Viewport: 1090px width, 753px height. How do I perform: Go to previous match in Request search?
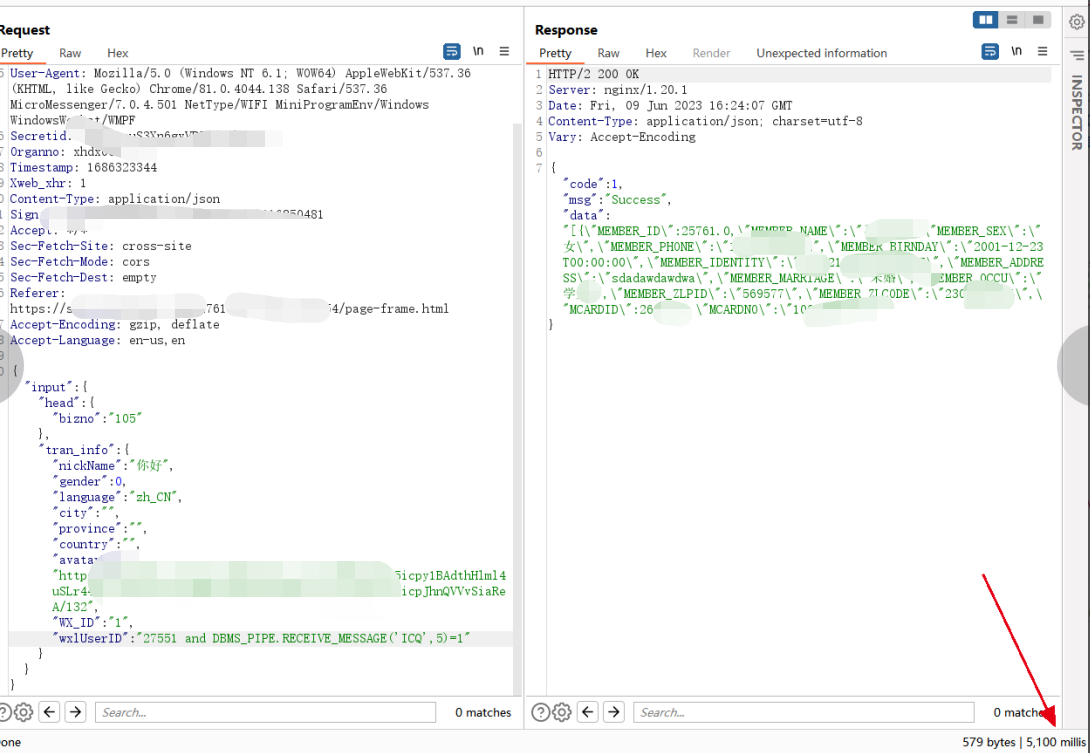point(49,712)
